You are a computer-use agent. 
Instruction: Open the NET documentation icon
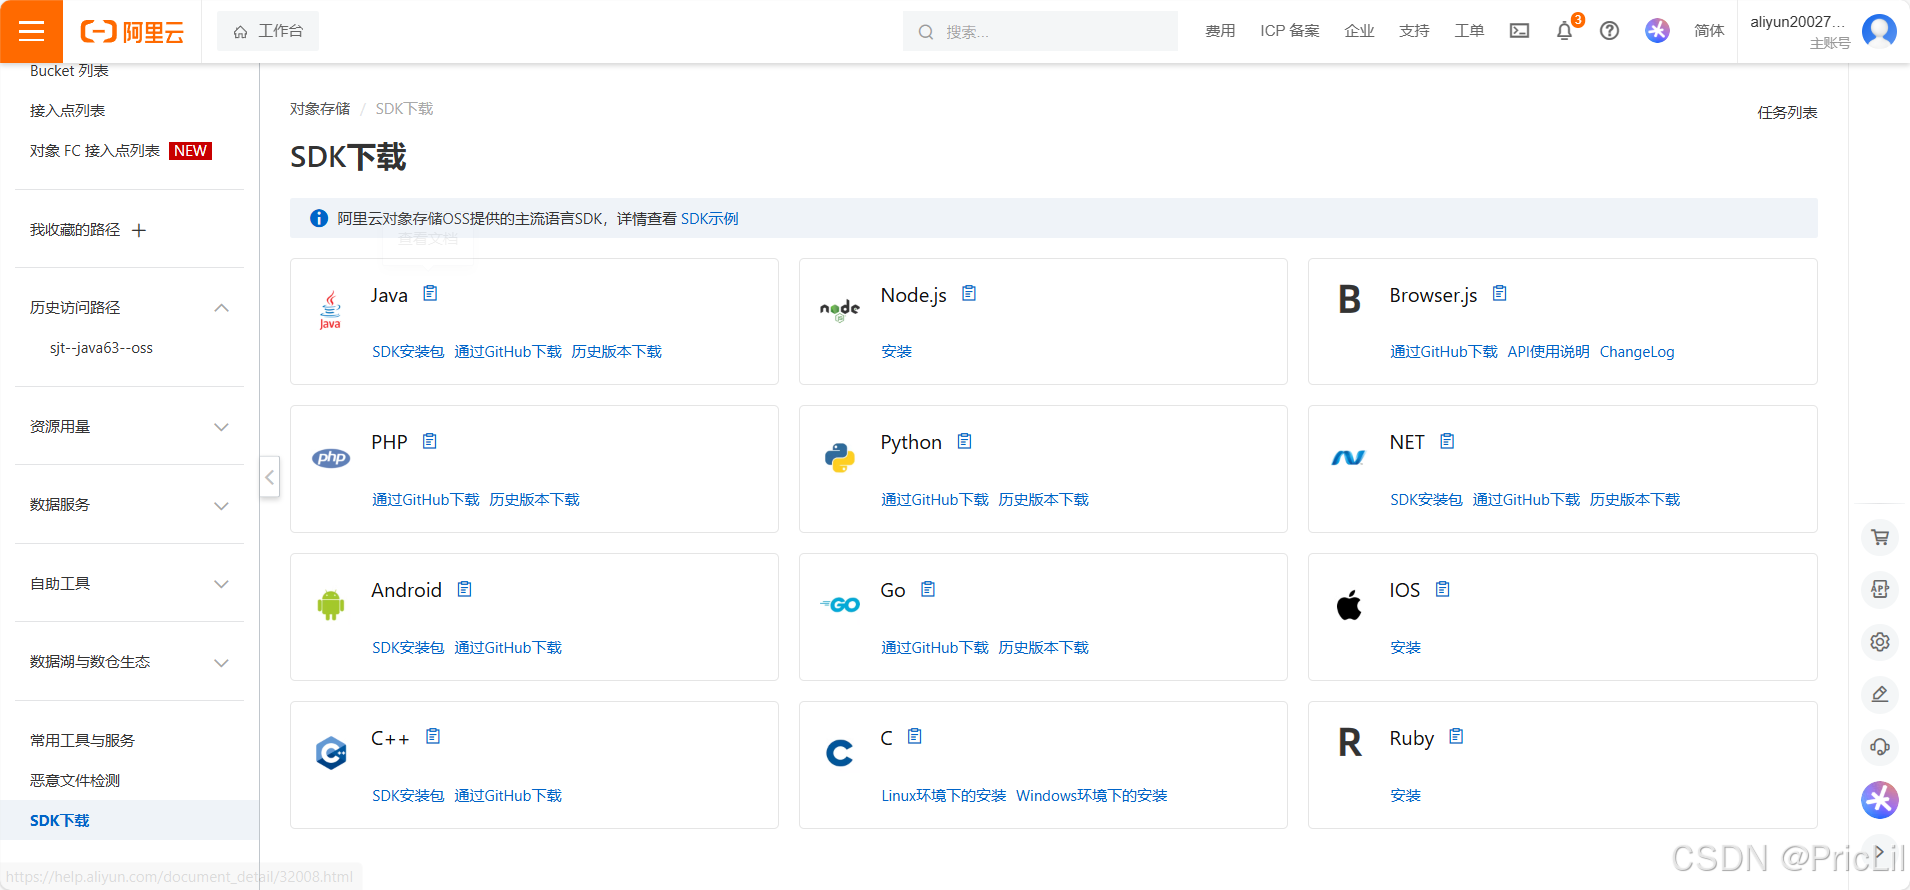tap(1447, 441)
